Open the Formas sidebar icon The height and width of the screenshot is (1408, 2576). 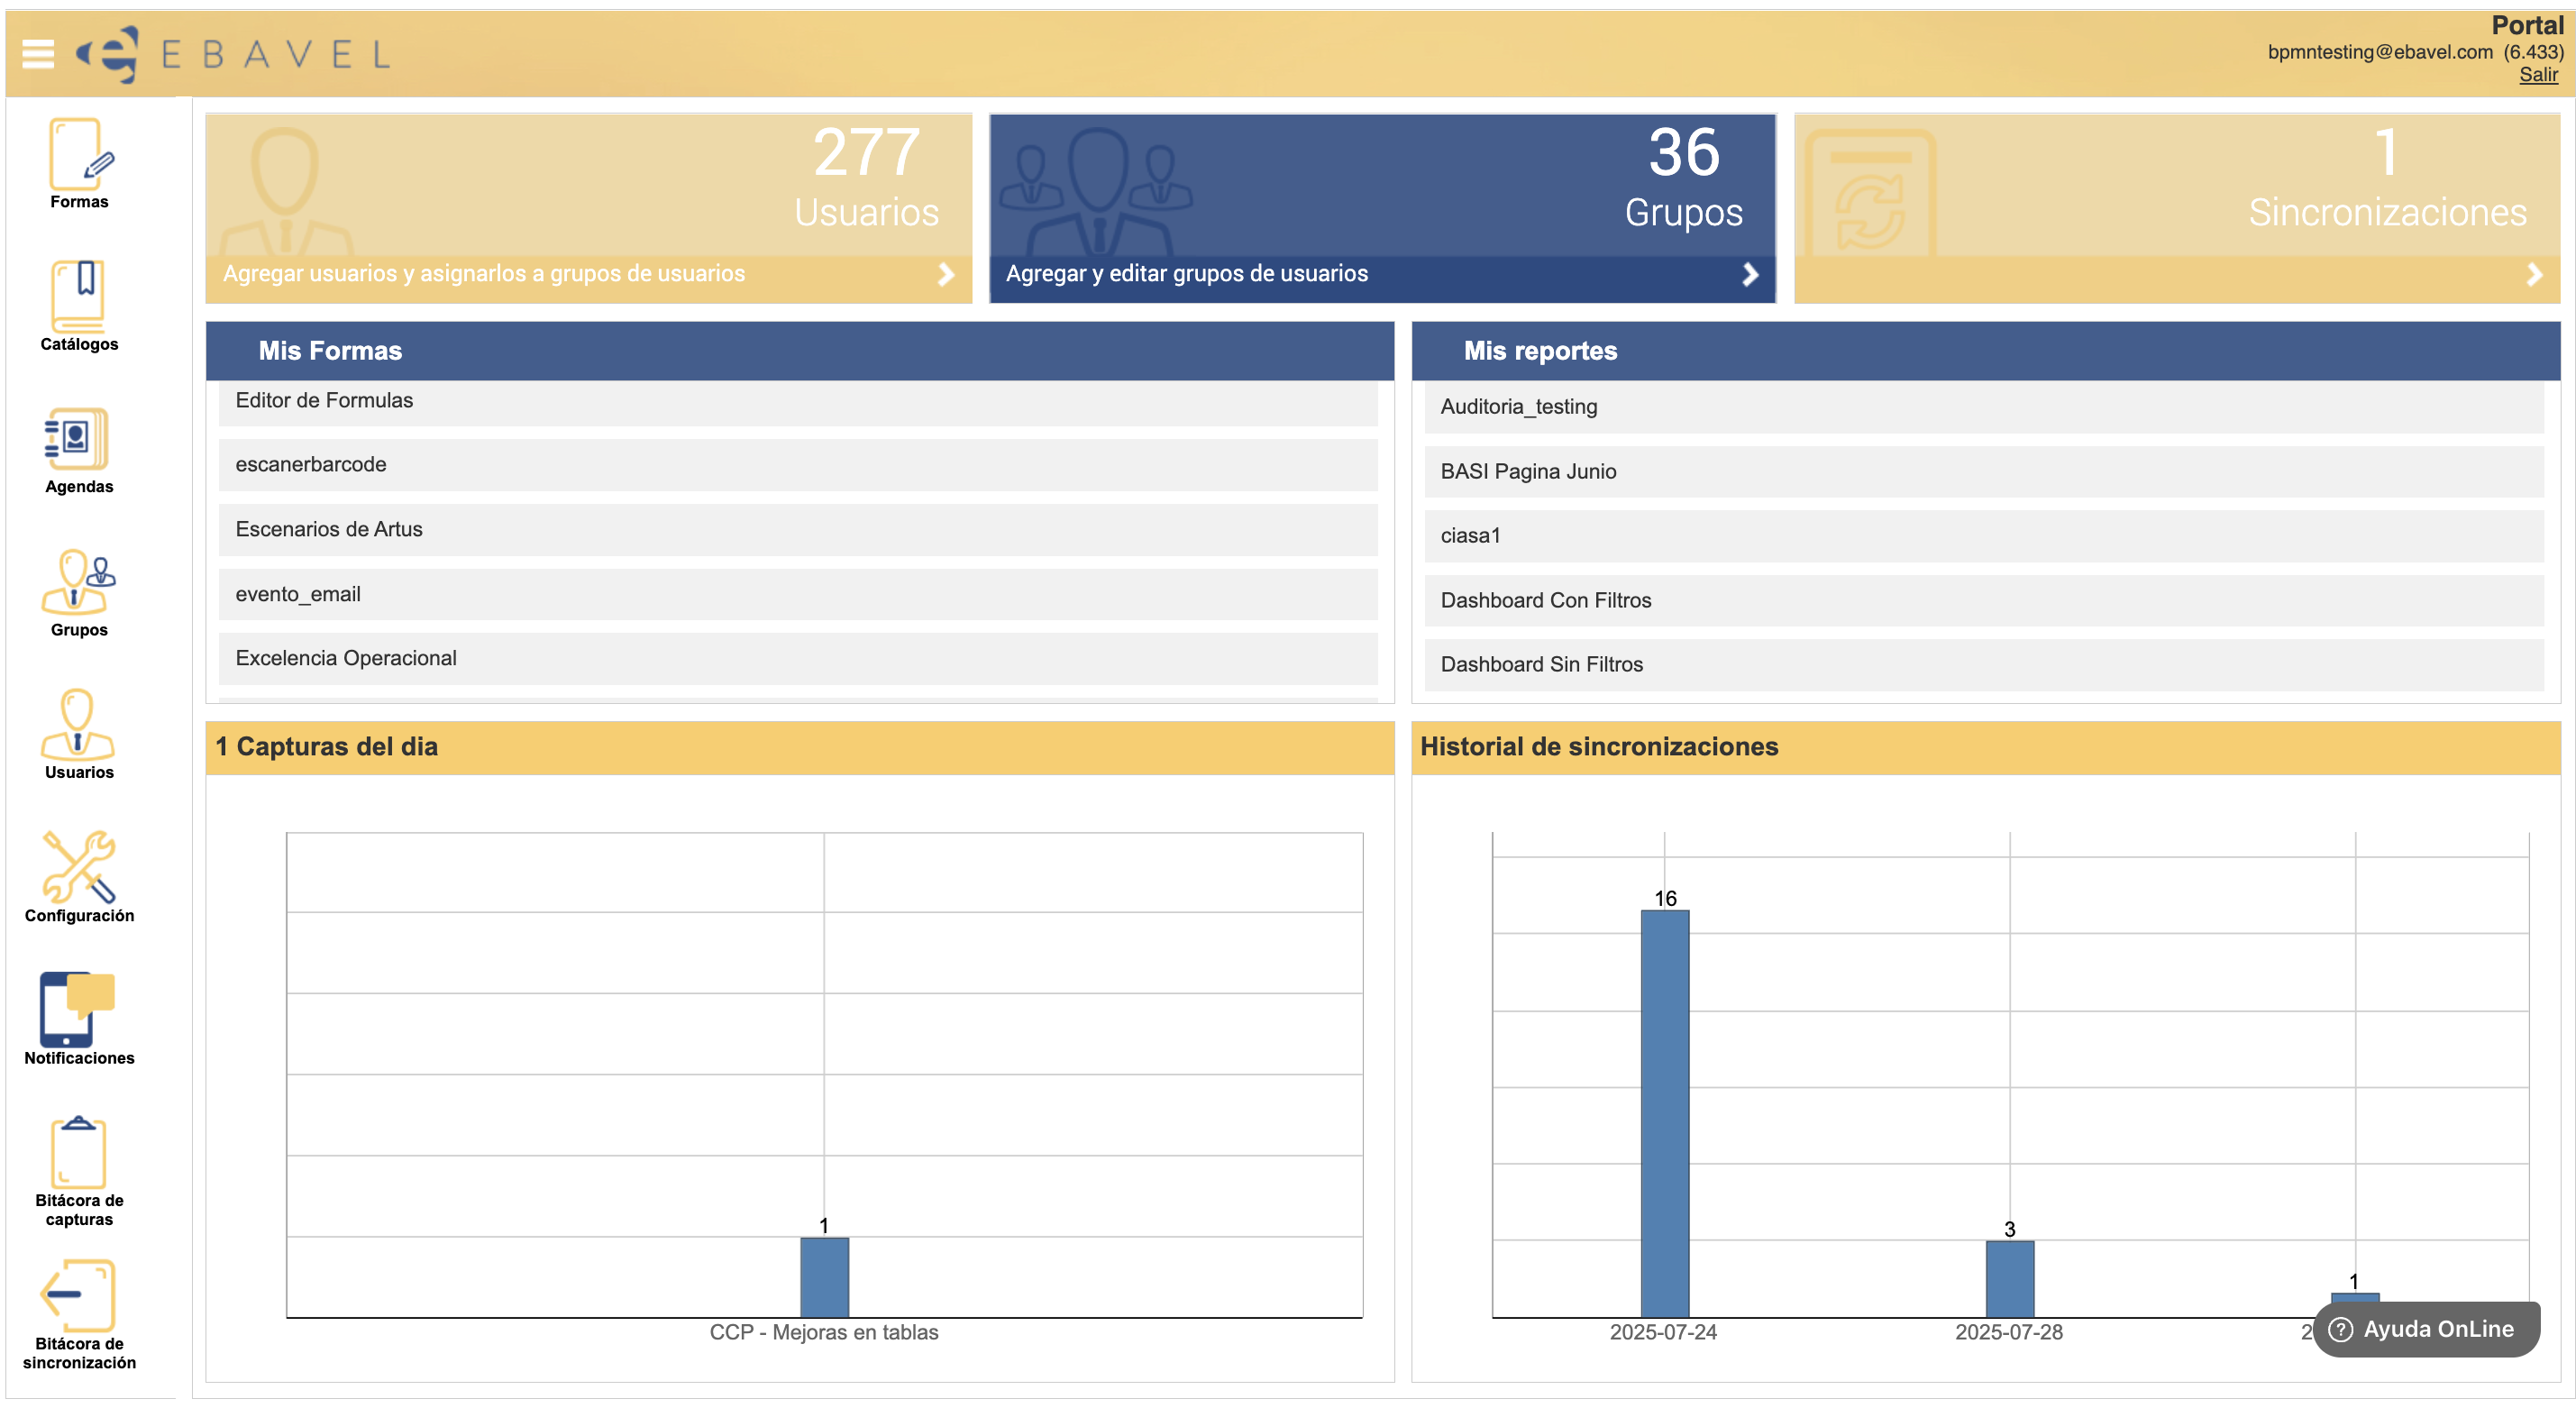pos(78,155)
